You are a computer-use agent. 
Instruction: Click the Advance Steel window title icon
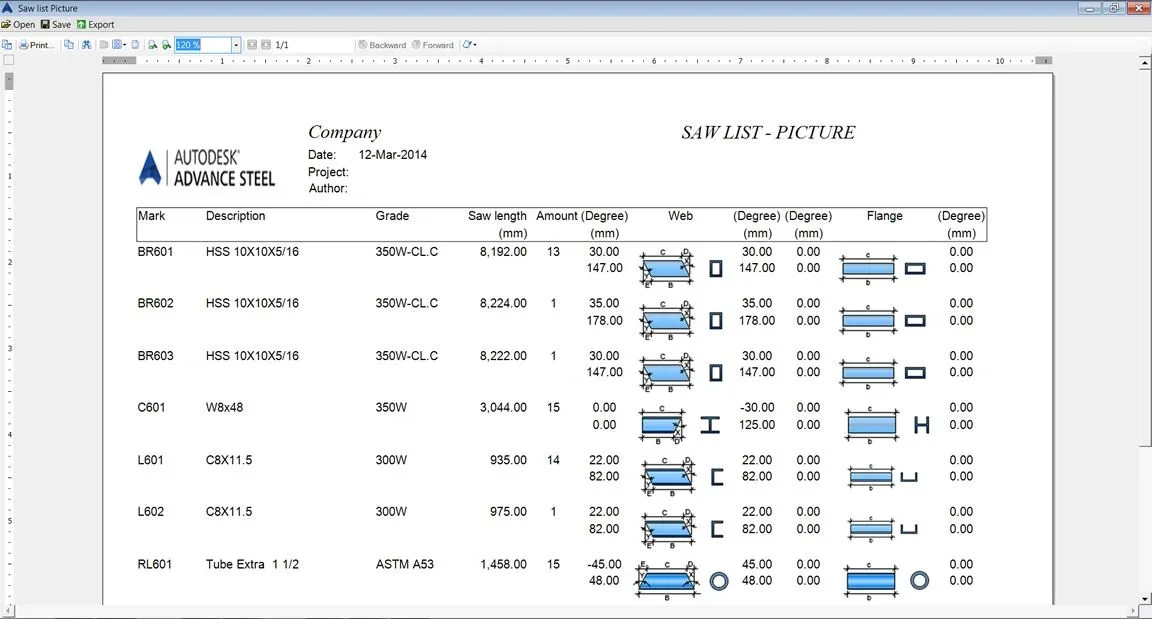click(7, 7)
